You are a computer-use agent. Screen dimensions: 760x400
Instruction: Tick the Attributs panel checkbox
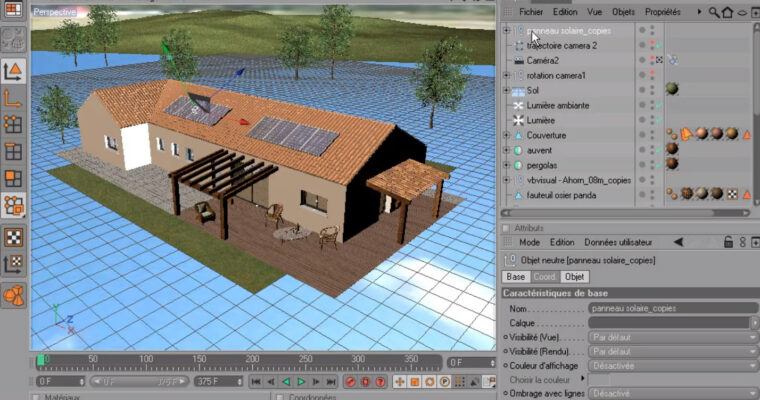click(x=506, y=228)
